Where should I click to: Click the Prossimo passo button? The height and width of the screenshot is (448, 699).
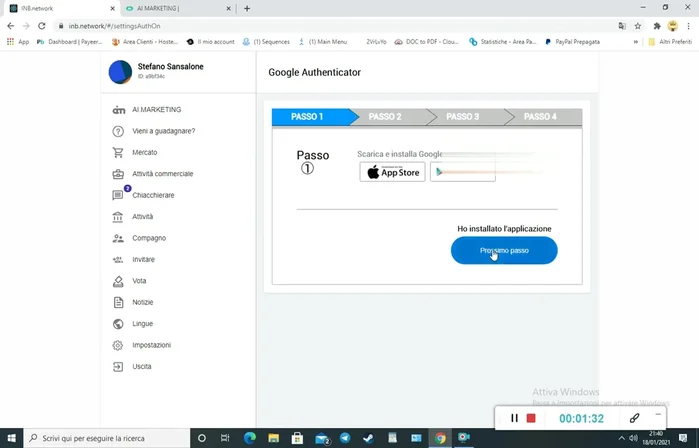coord(504,251)
